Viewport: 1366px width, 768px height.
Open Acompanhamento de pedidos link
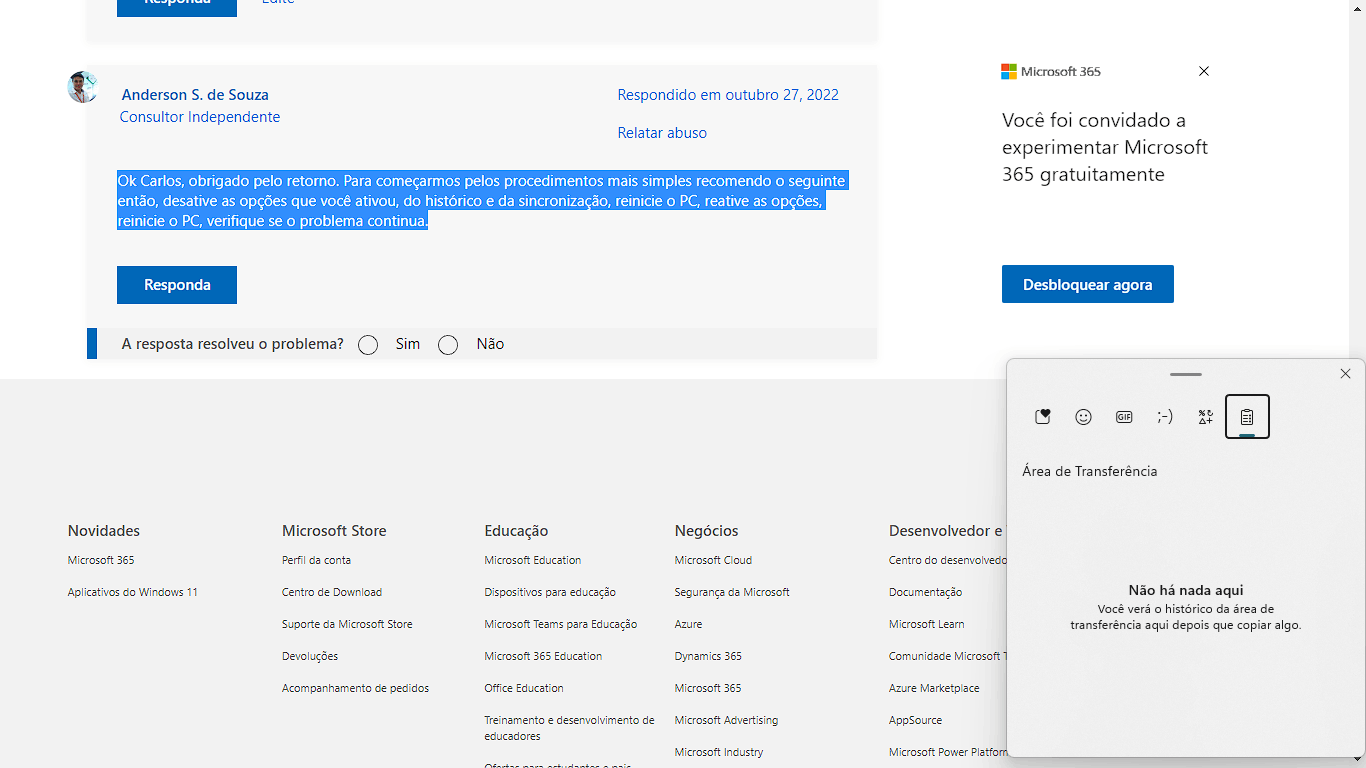(355, 688)
